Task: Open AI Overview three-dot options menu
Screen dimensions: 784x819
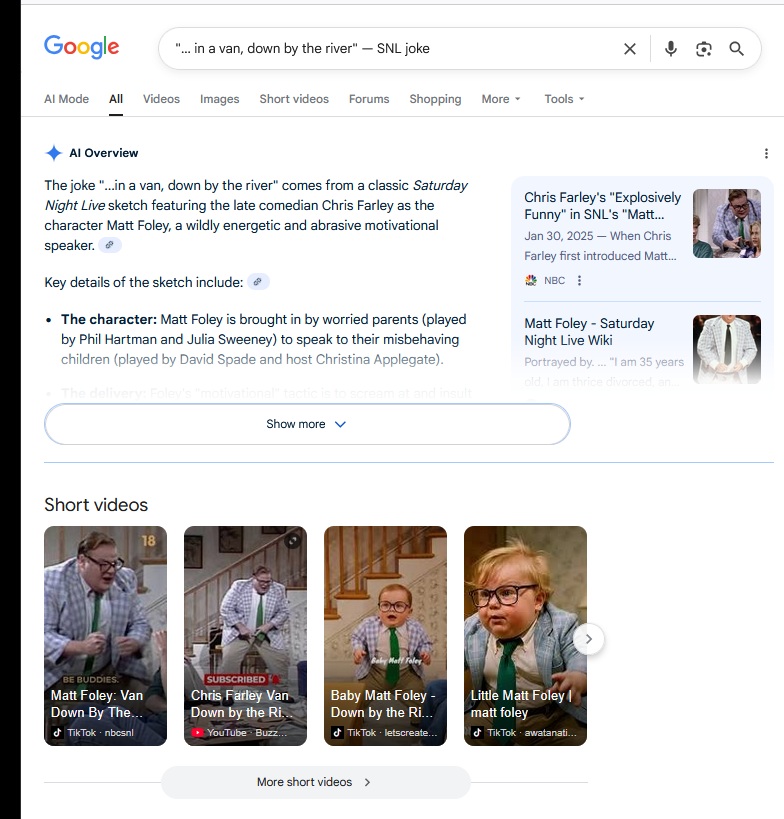Action: [x=766, y=154]
